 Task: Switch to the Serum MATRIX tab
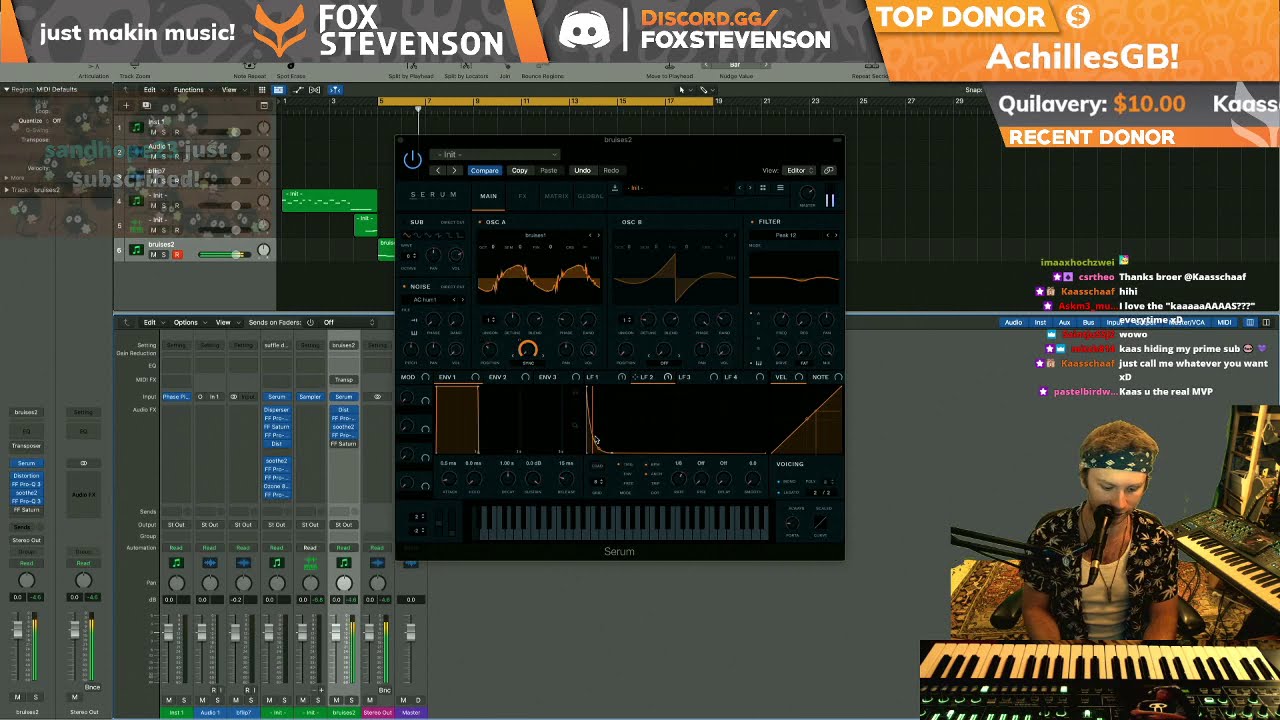[x=556, y=196]
